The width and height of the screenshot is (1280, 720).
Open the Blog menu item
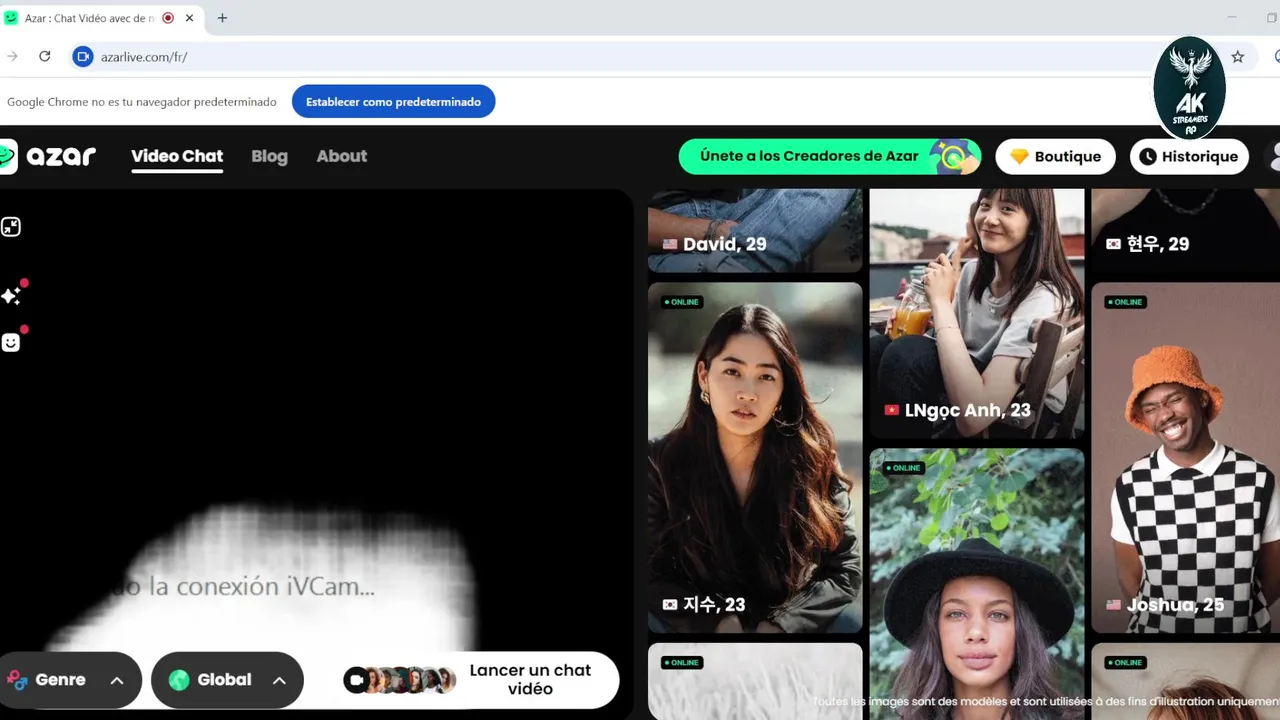pos(269,156)
